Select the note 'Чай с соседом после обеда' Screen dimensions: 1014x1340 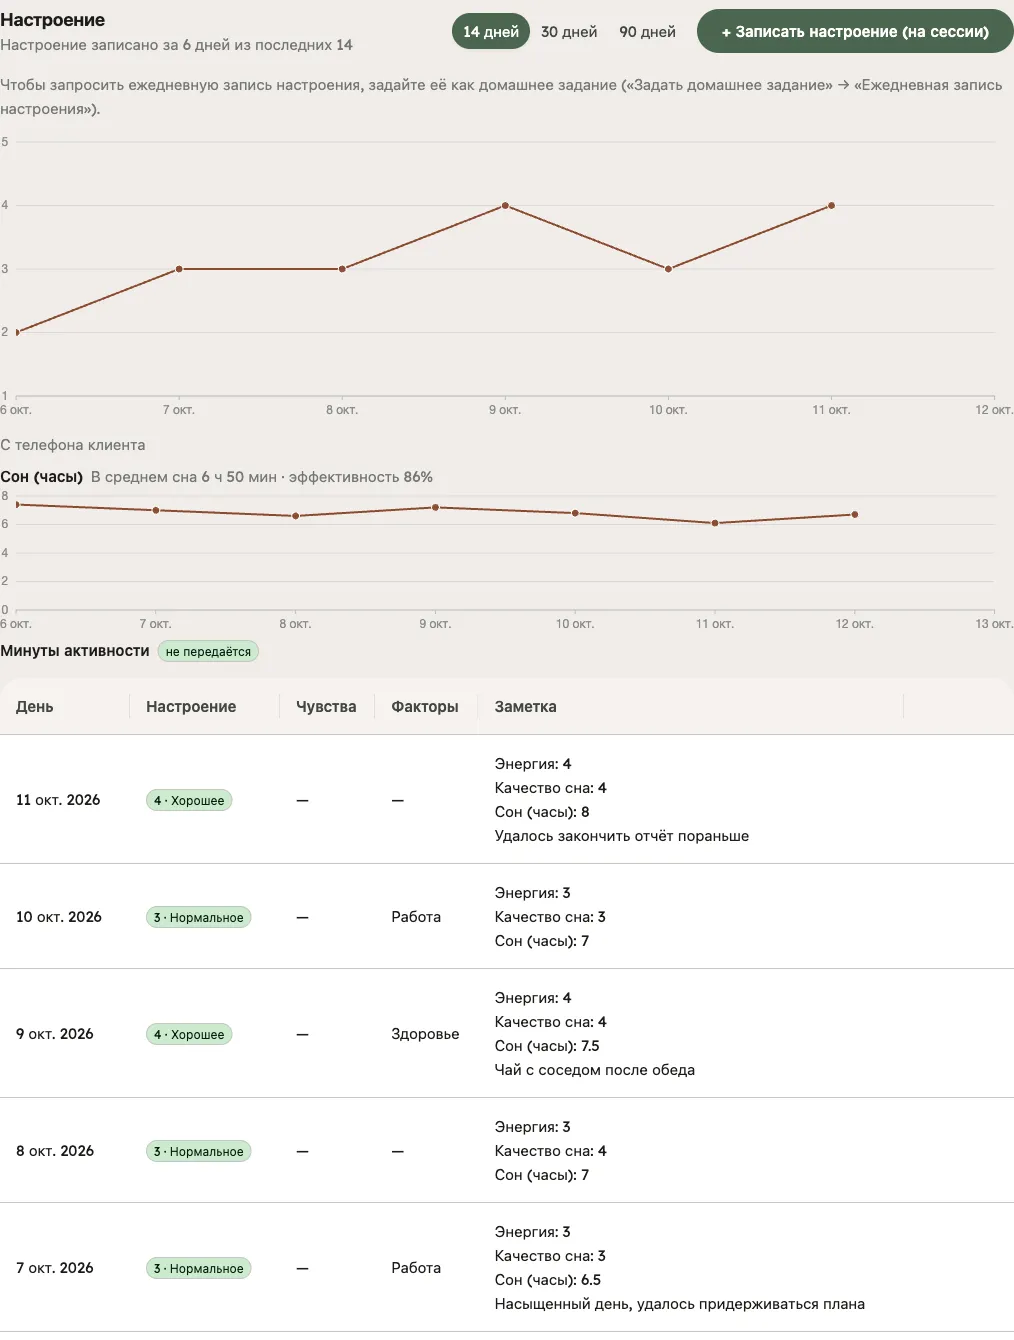[595, 1070]
